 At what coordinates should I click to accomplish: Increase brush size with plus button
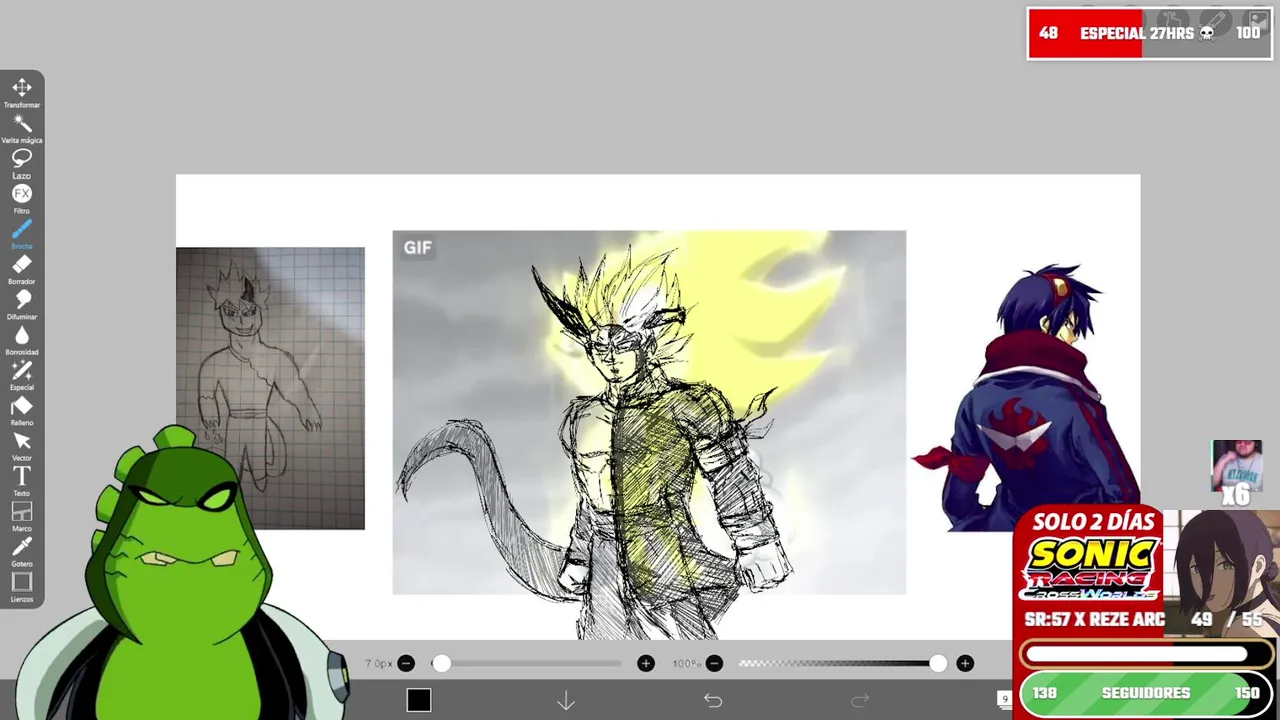coord(646,663)
